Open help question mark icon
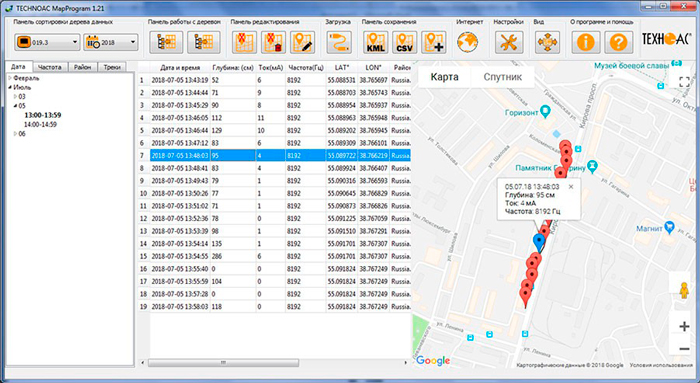Image resolution: width=700 pixels, height=383 pixels. point(619,42)
